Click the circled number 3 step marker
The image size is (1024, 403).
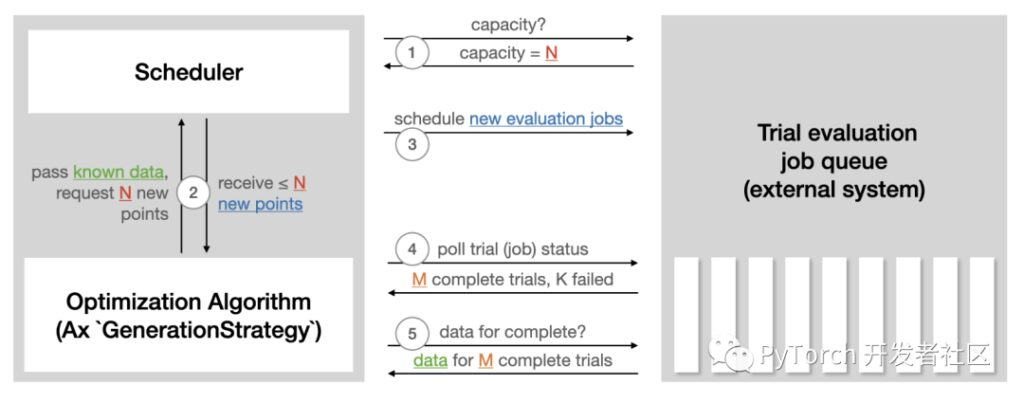(x=411, y=144)
